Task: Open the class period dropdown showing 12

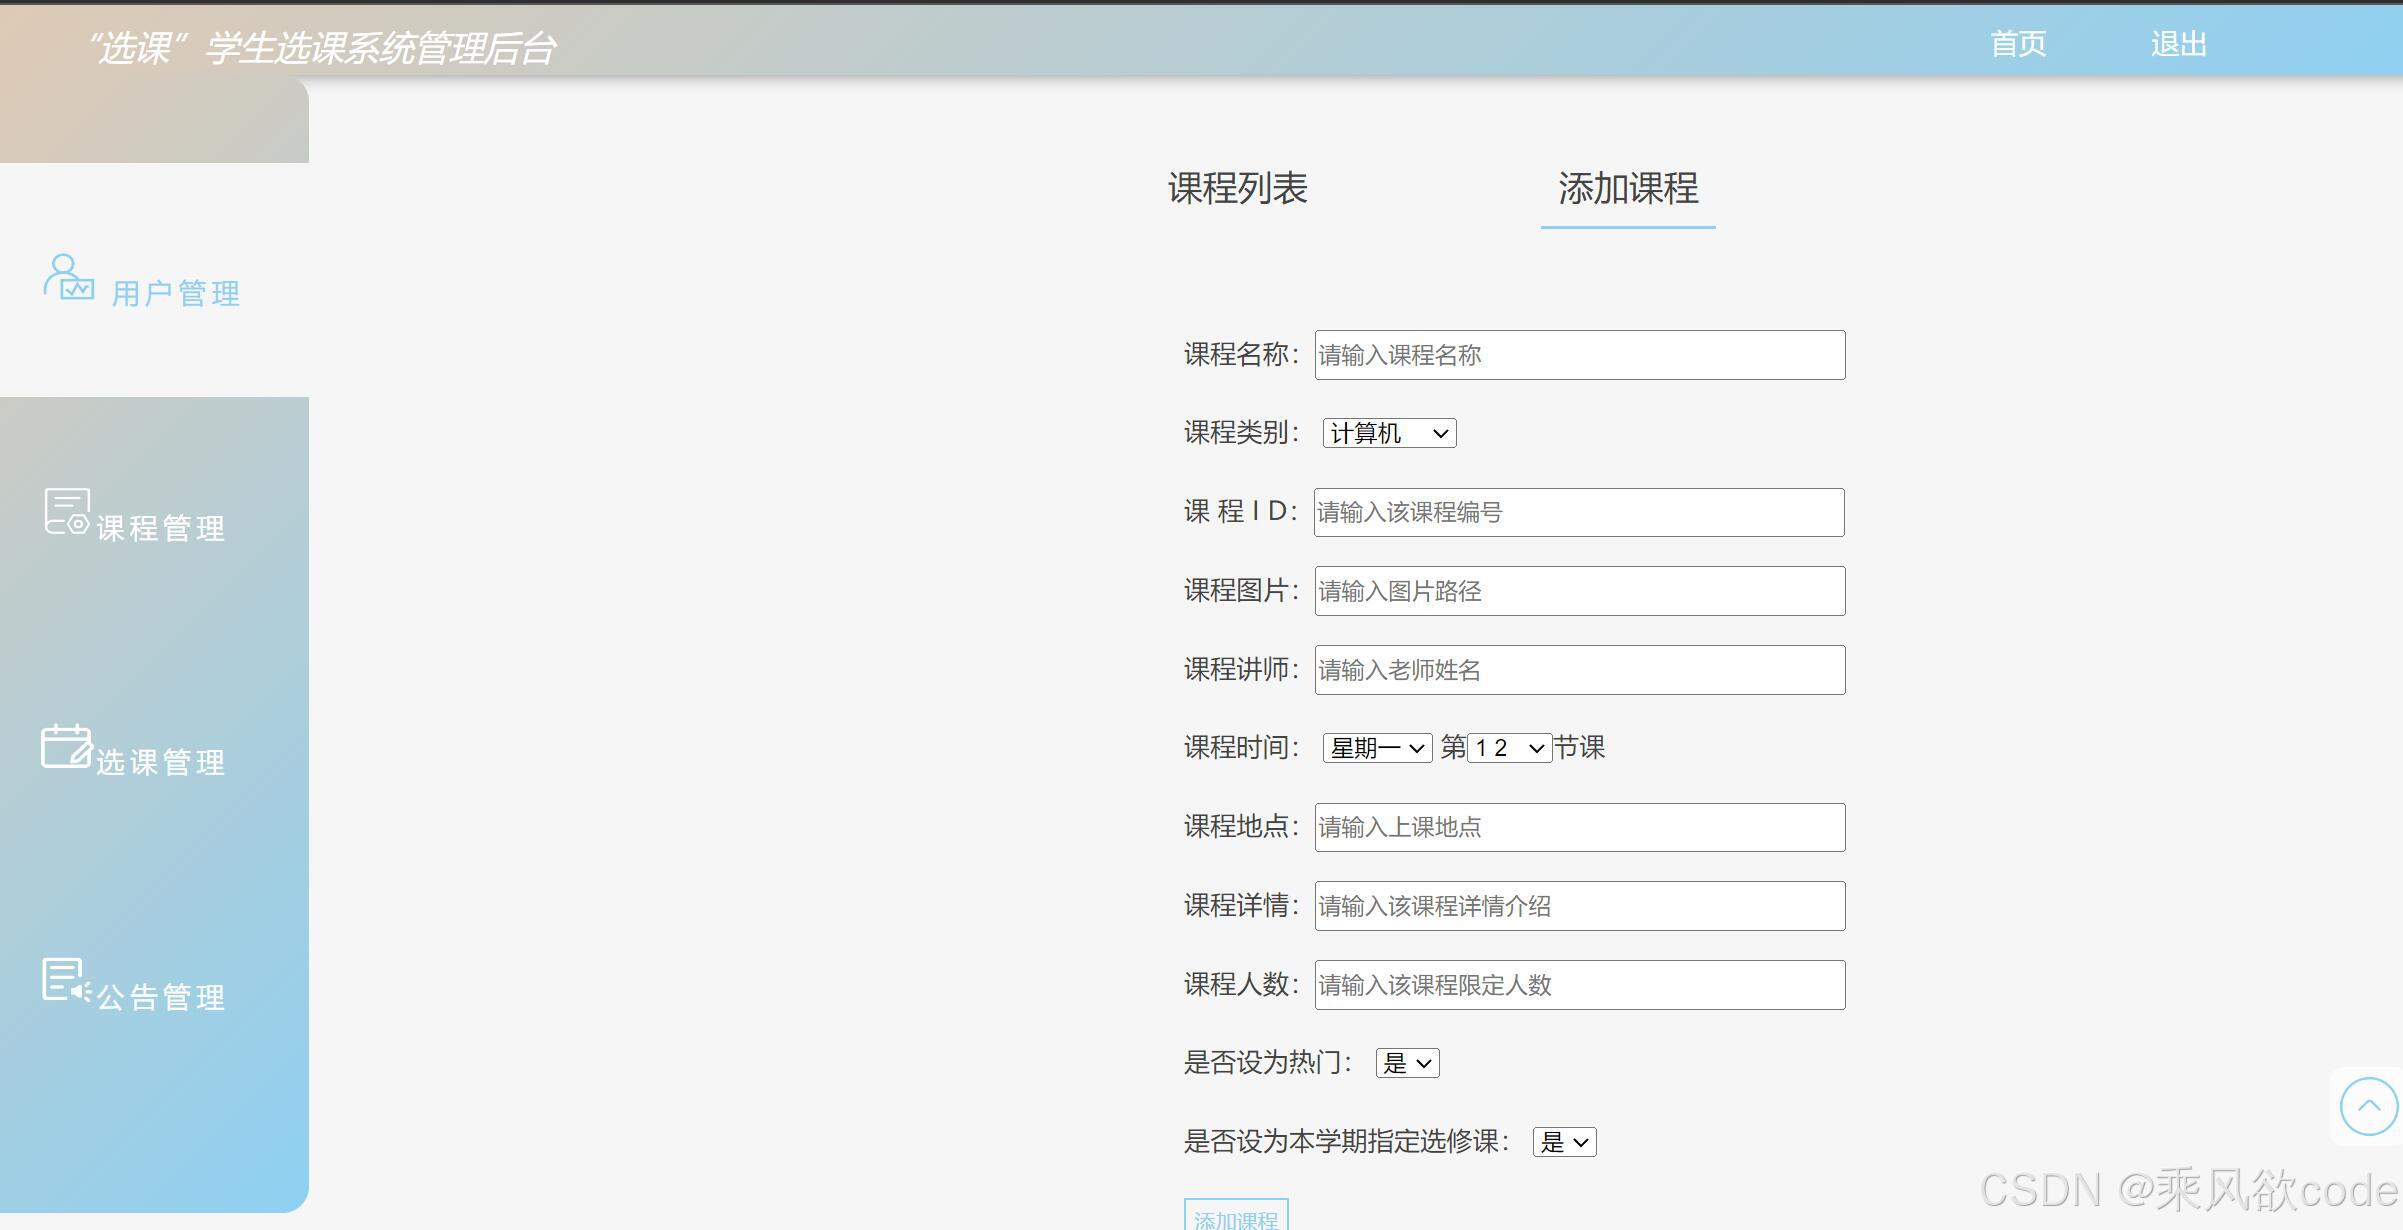Action: tap(1506, 747)
